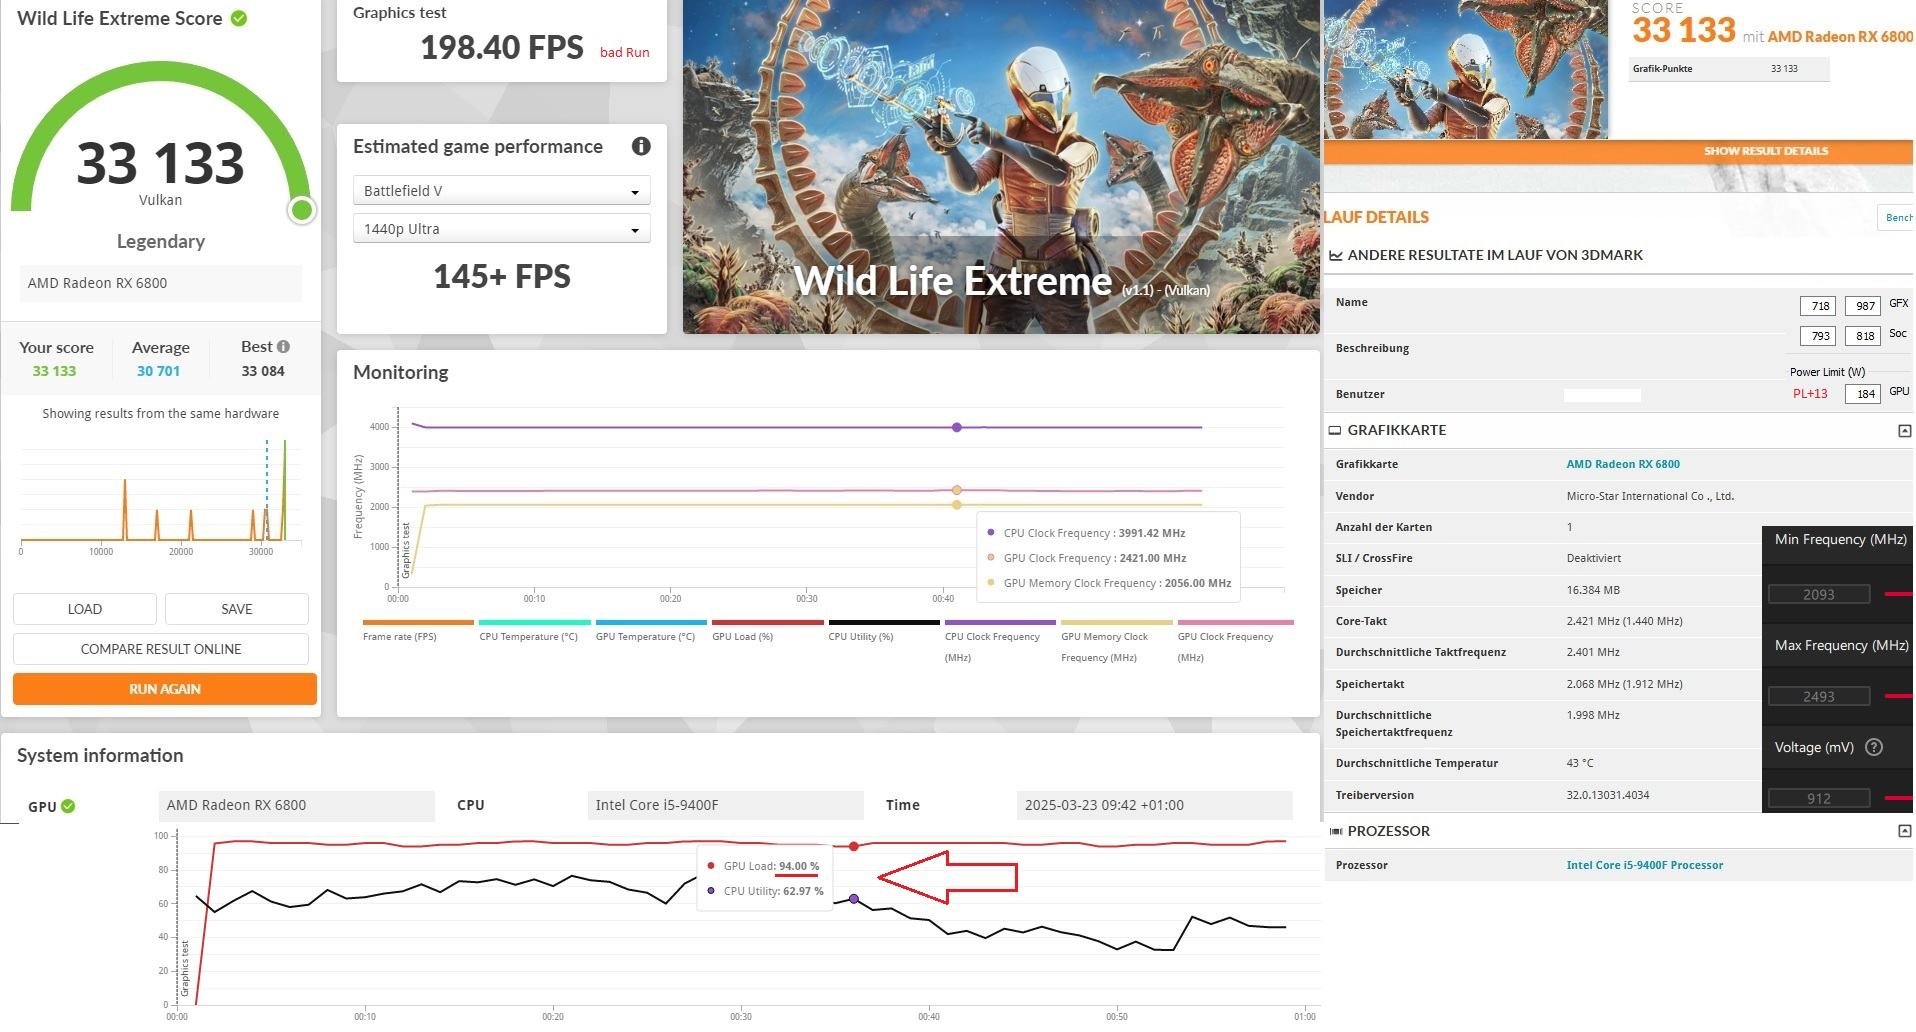This screenshot has height=1032, width=1916.
Task: Click the orange RUN AGAIN button
Action: tap(165, 689)
